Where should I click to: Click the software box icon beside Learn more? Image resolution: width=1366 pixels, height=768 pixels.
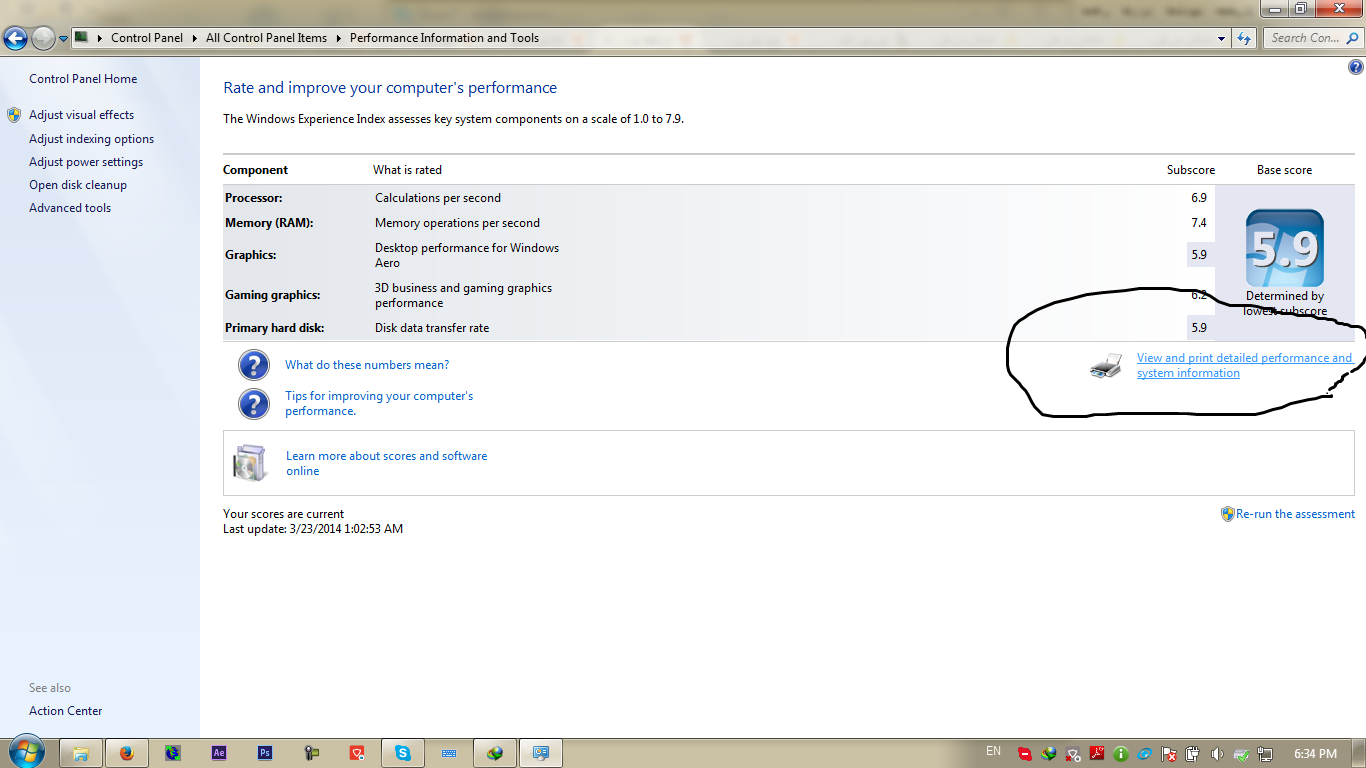250,463
